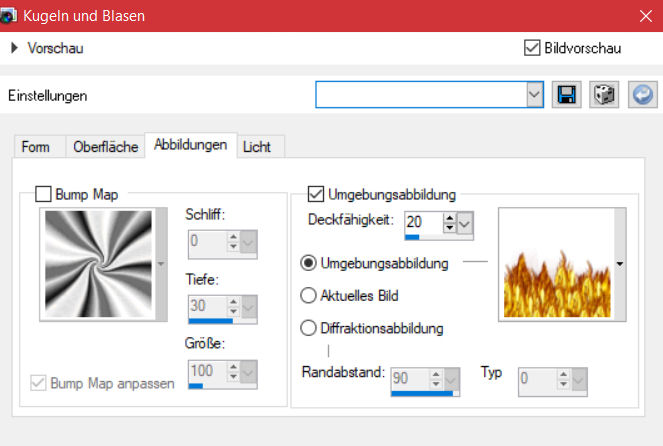Expand the Vorschau section triangle

[x=14, y=48]
